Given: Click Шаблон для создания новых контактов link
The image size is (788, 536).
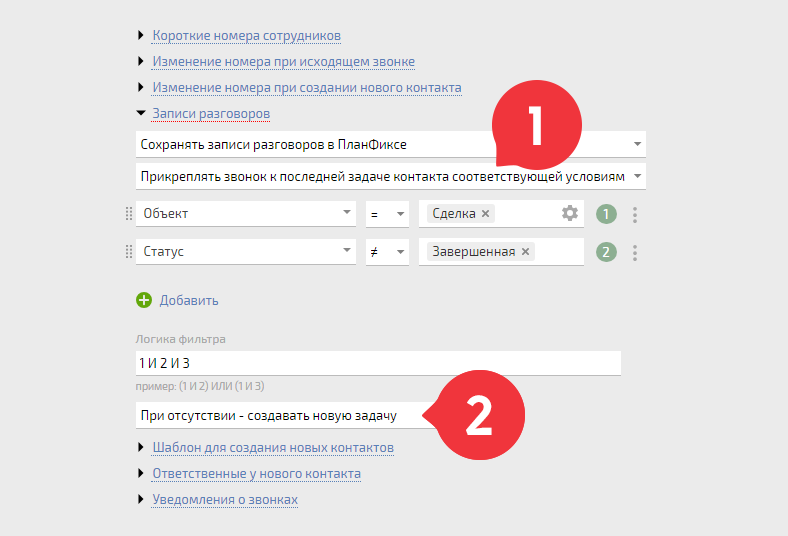Looking at the screenshot, I should (273, 448).
